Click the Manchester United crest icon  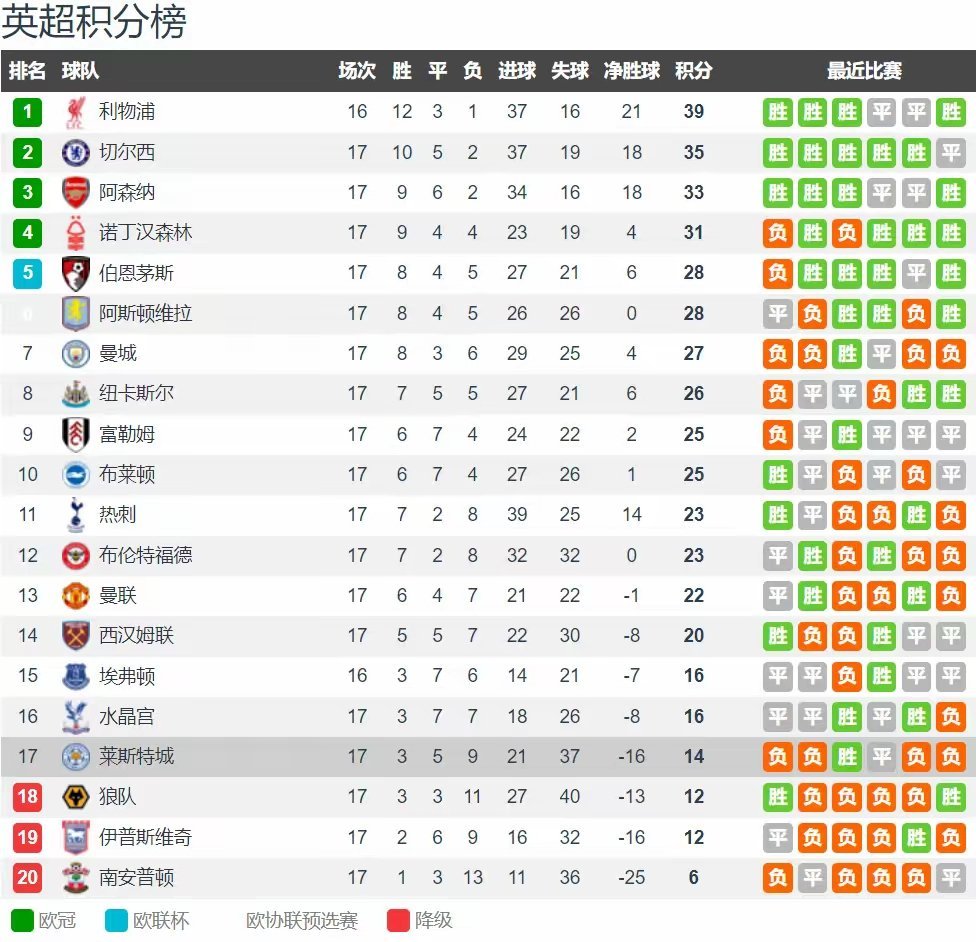point(76,595)
